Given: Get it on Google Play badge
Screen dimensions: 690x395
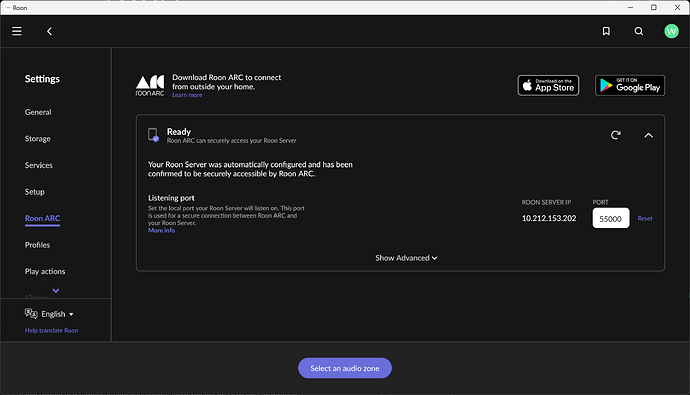Looking at the screenshot, I should pos(630,85).
